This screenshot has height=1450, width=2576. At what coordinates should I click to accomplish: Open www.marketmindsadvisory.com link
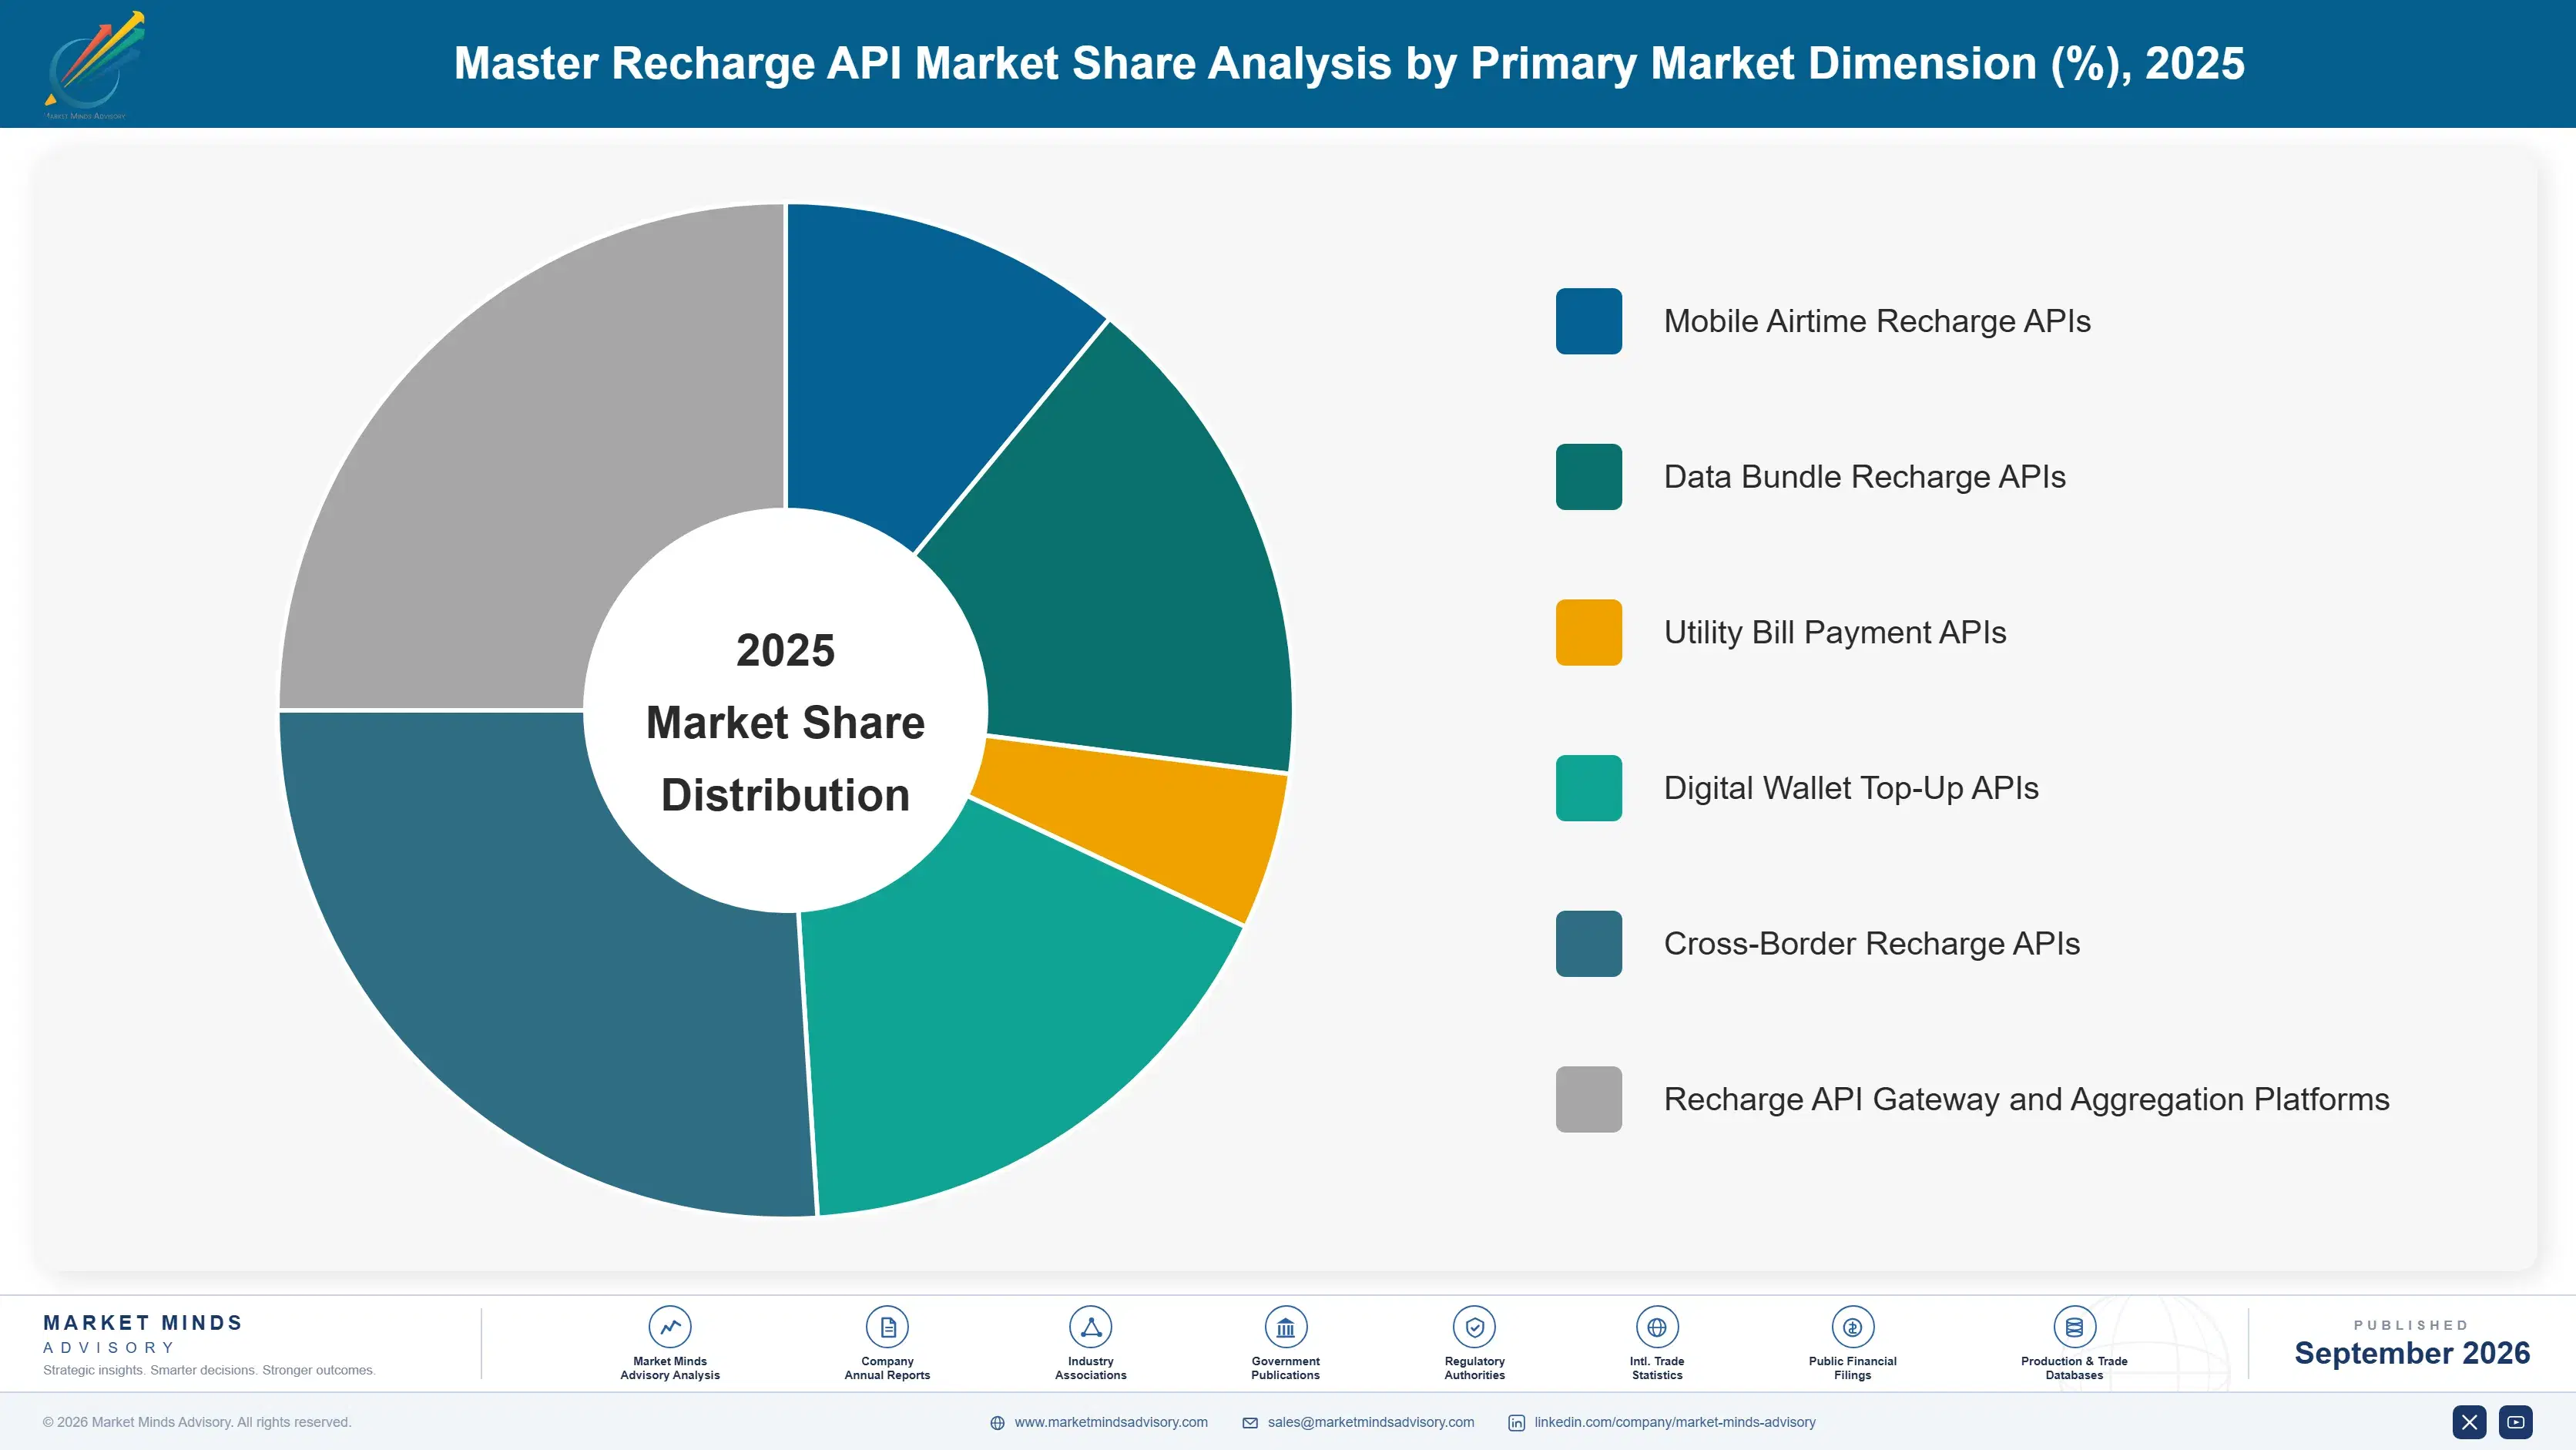(x=1111, y=1422)
